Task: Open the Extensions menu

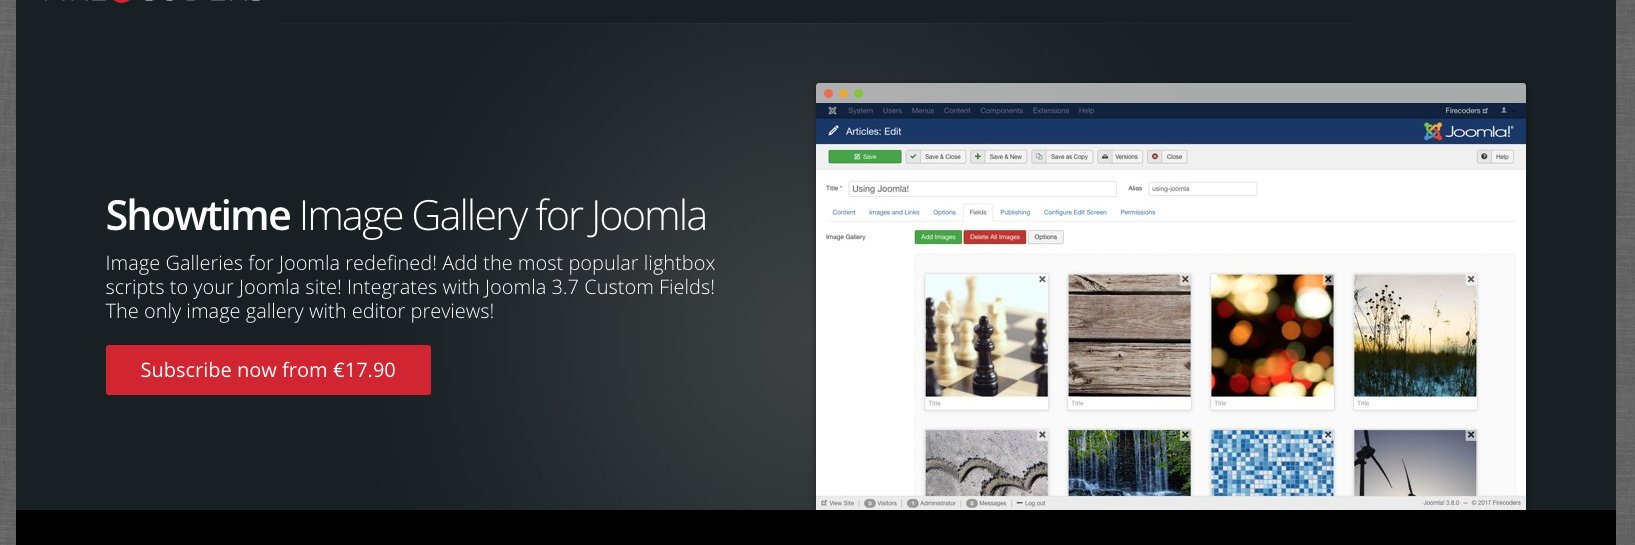Action: point(1050,111)
